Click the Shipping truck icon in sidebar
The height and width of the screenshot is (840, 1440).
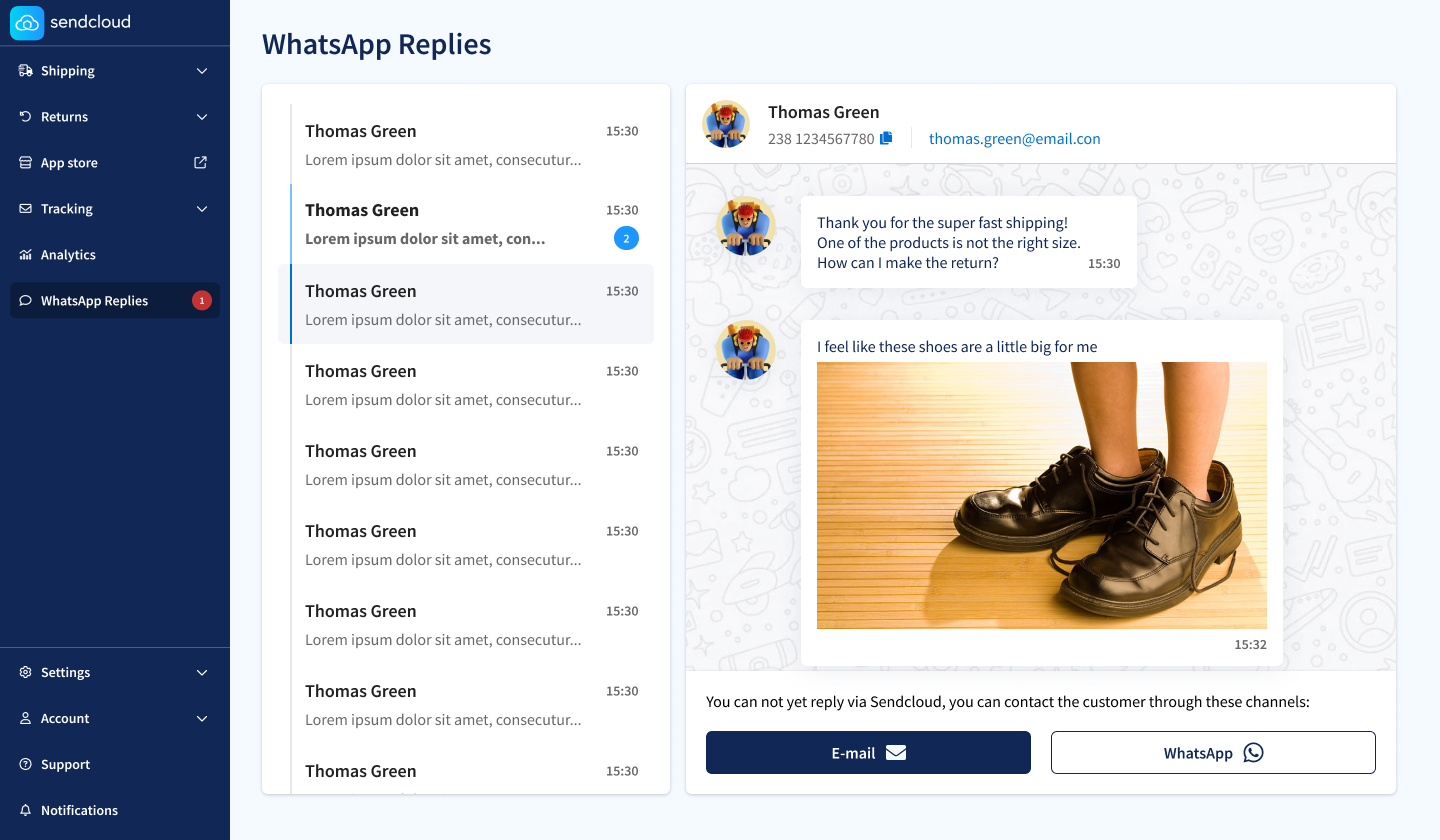tap(26, 71)
